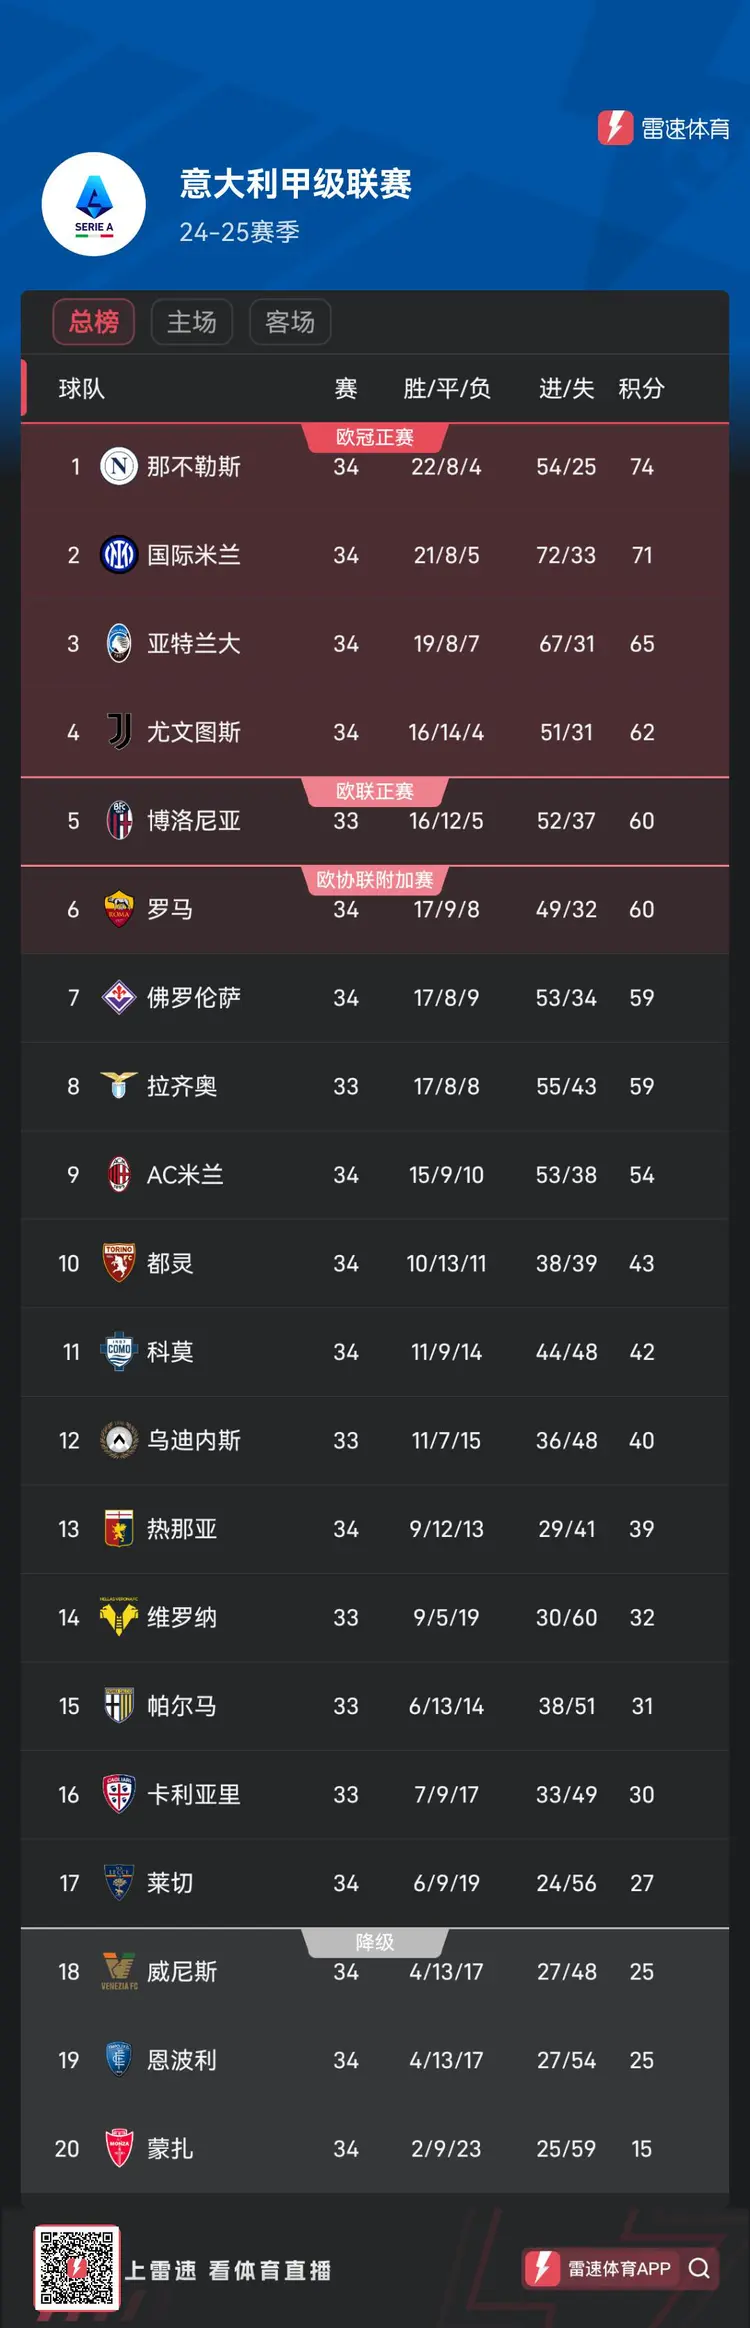Screen dimensions: 750x2328
Task: Click the 积分 points column header
Action: coord(641,389)
